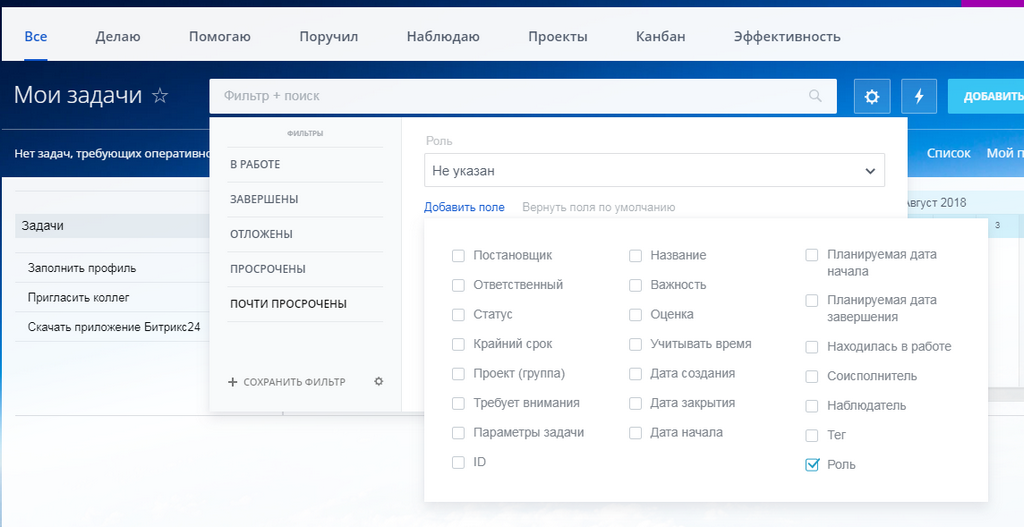
Task: Enable the Дата создания checkbox
Action: point(635,374)
